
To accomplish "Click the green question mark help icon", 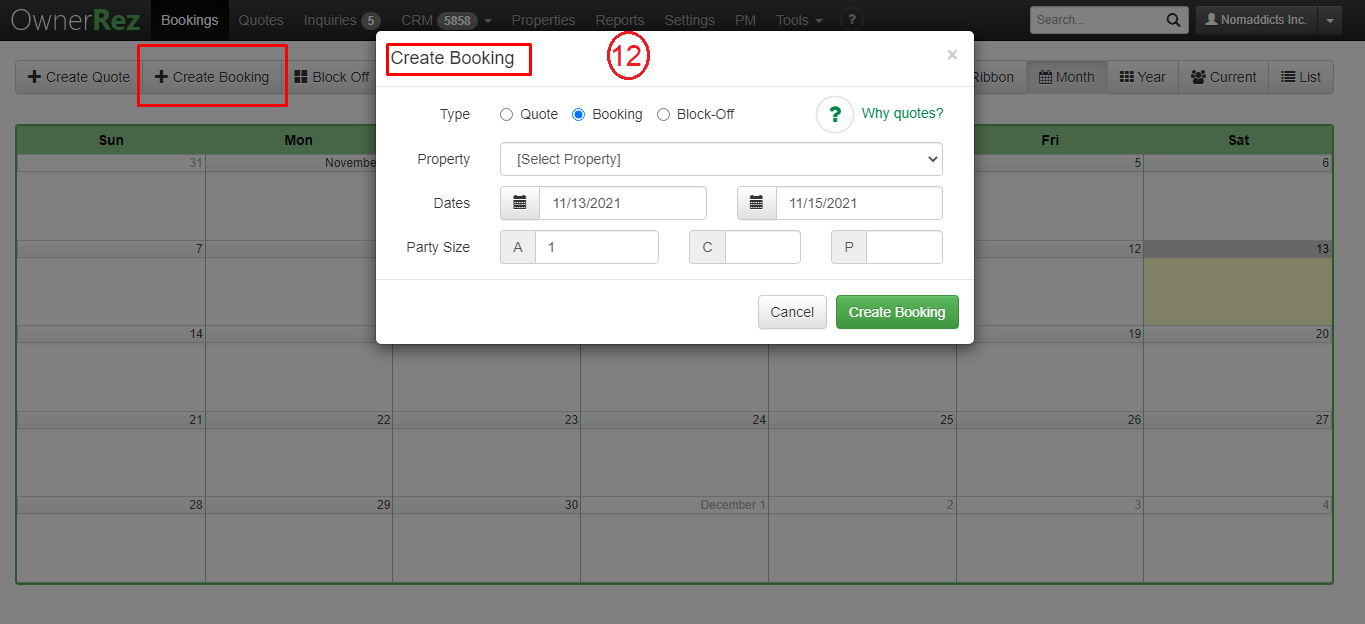I will pyautogui.click(x=835, y=114).
